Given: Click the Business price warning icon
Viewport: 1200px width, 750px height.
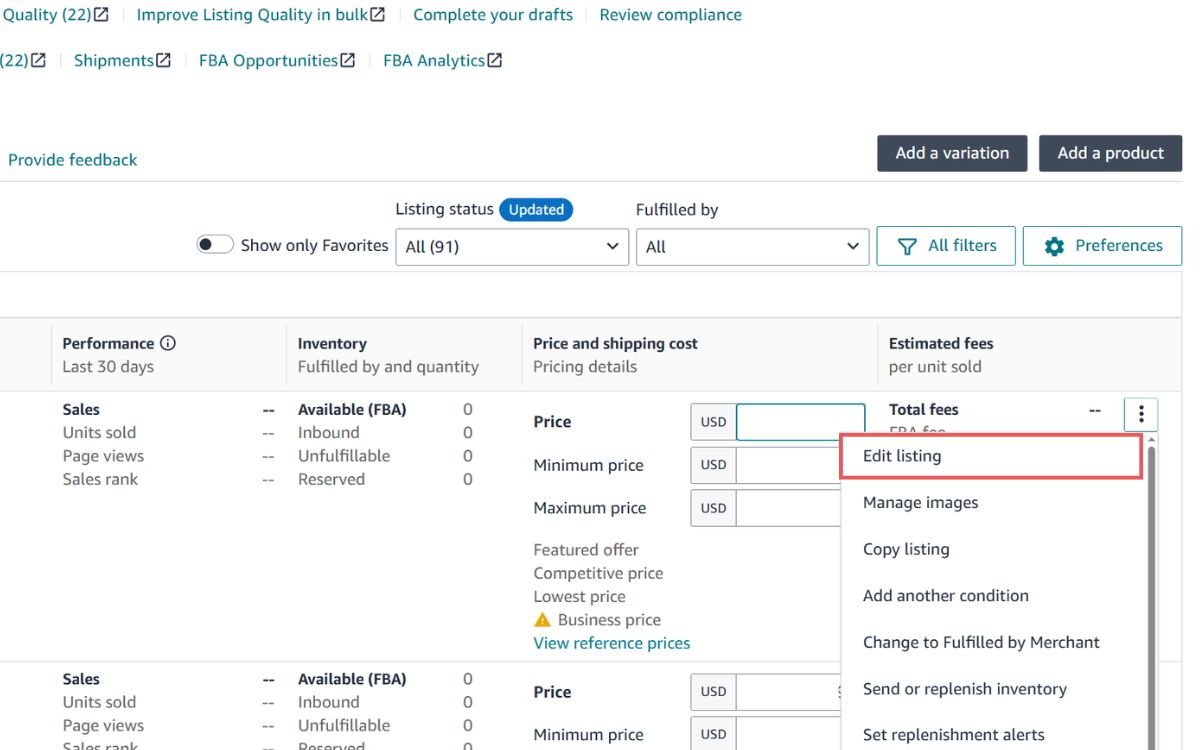Looking at the screenshot, I should (543, 620).
